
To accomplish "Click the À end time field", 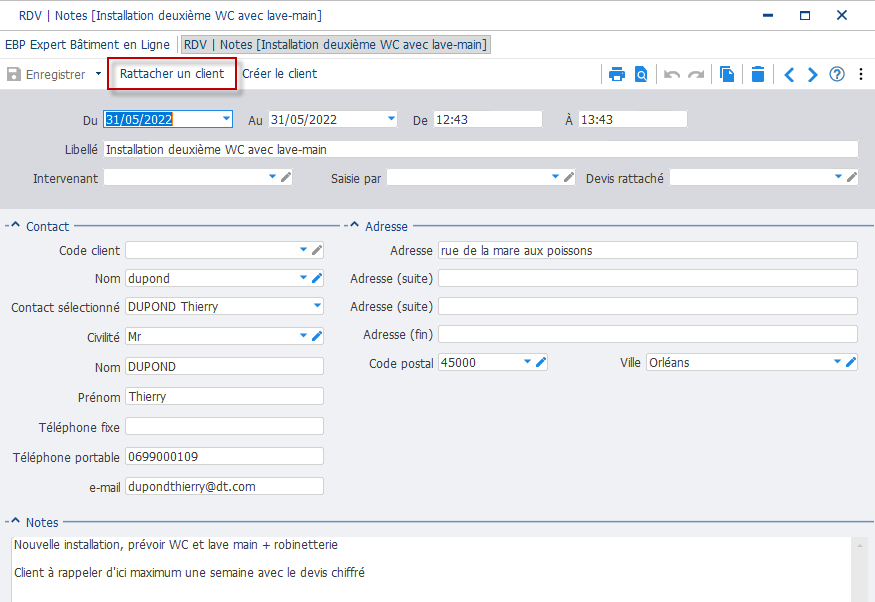I will pos(633,119).
